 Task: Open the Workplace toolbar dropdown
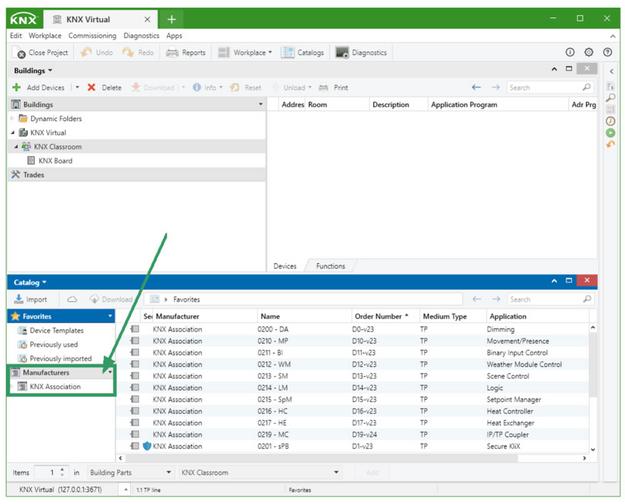[x=245, y=52]
